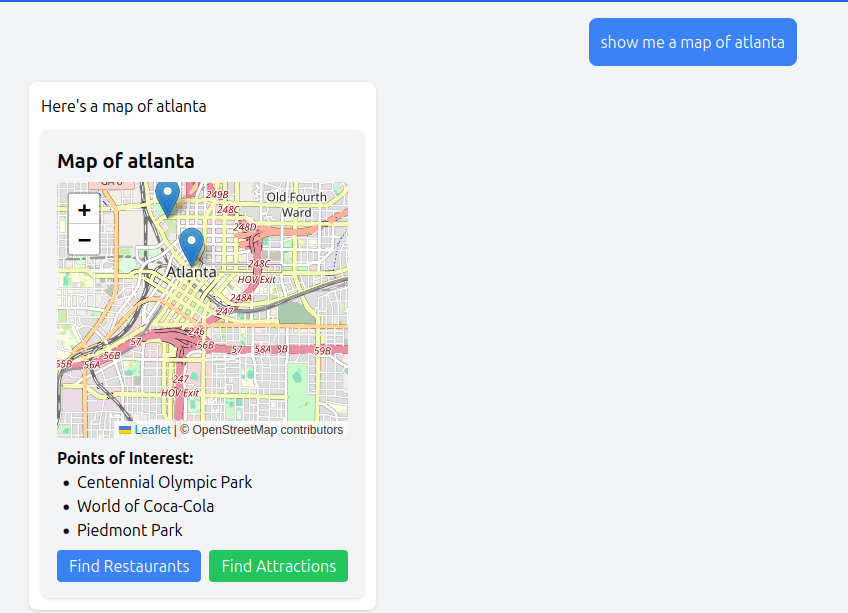The image size is (848, 613).
Task: Click the 59B exit label on the map
Action: point(322,351)
